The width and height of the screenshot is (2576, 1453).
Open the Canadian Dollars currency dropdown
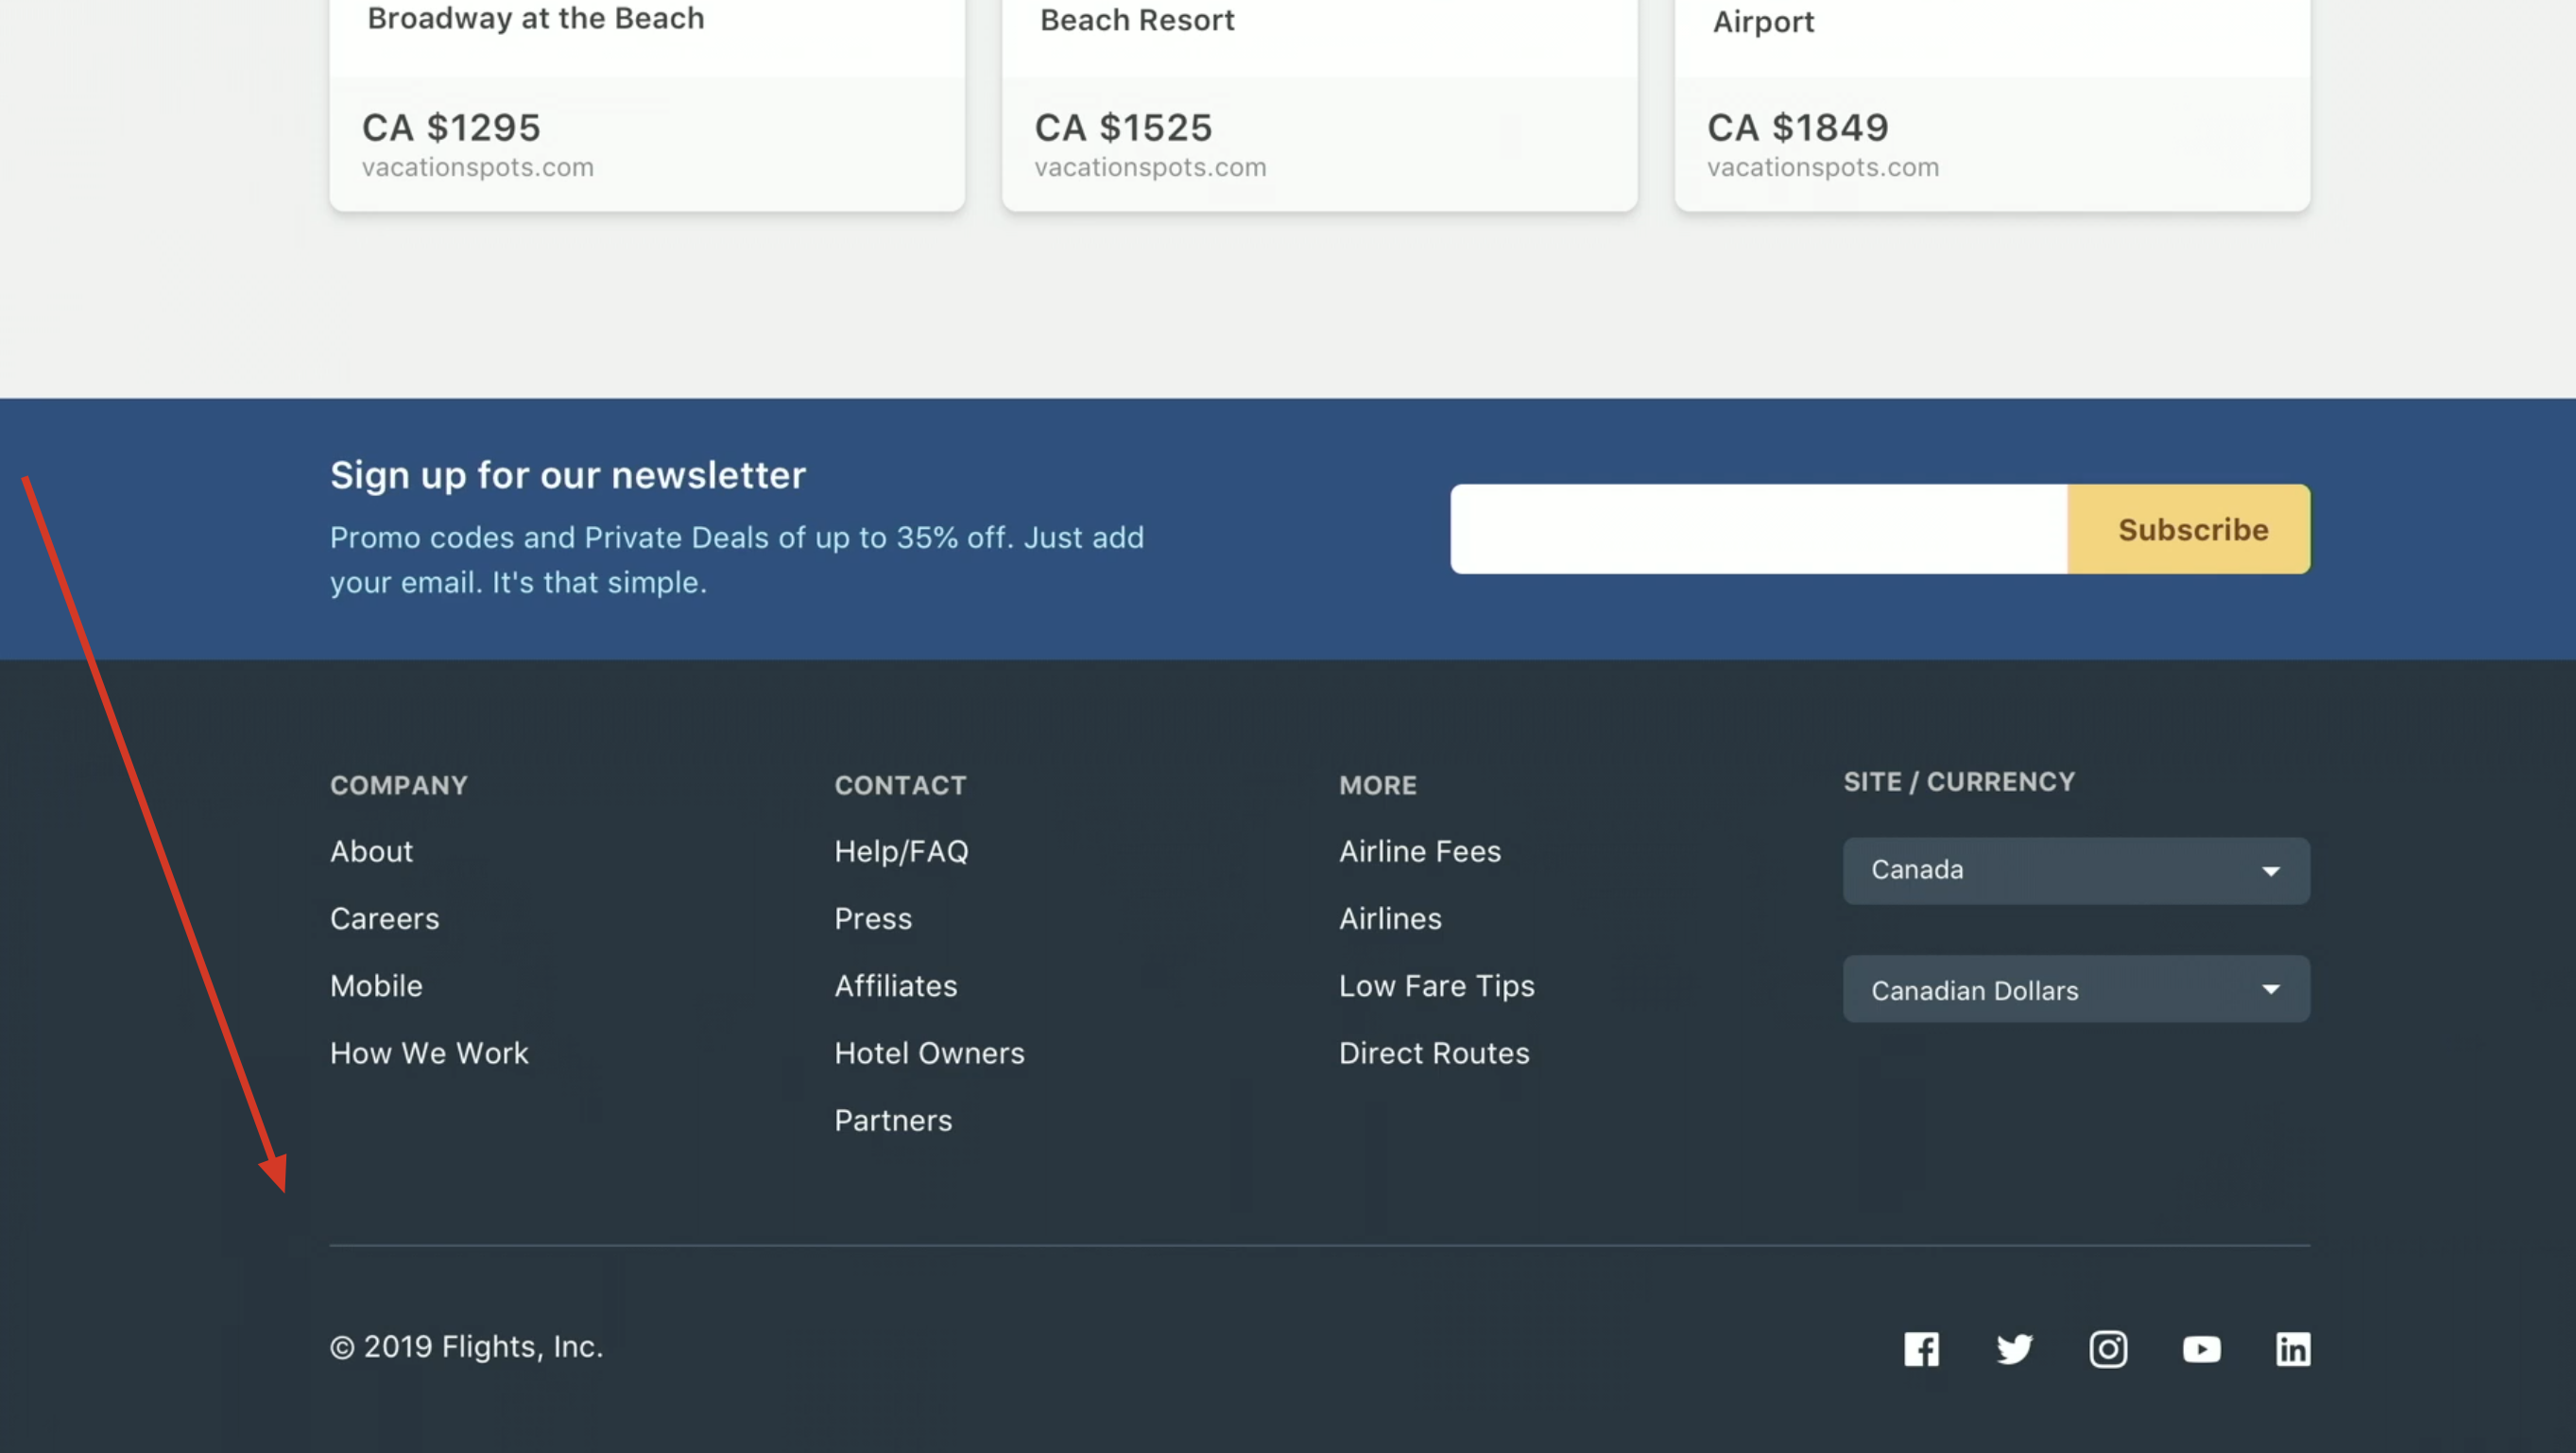pos(2075,989)
